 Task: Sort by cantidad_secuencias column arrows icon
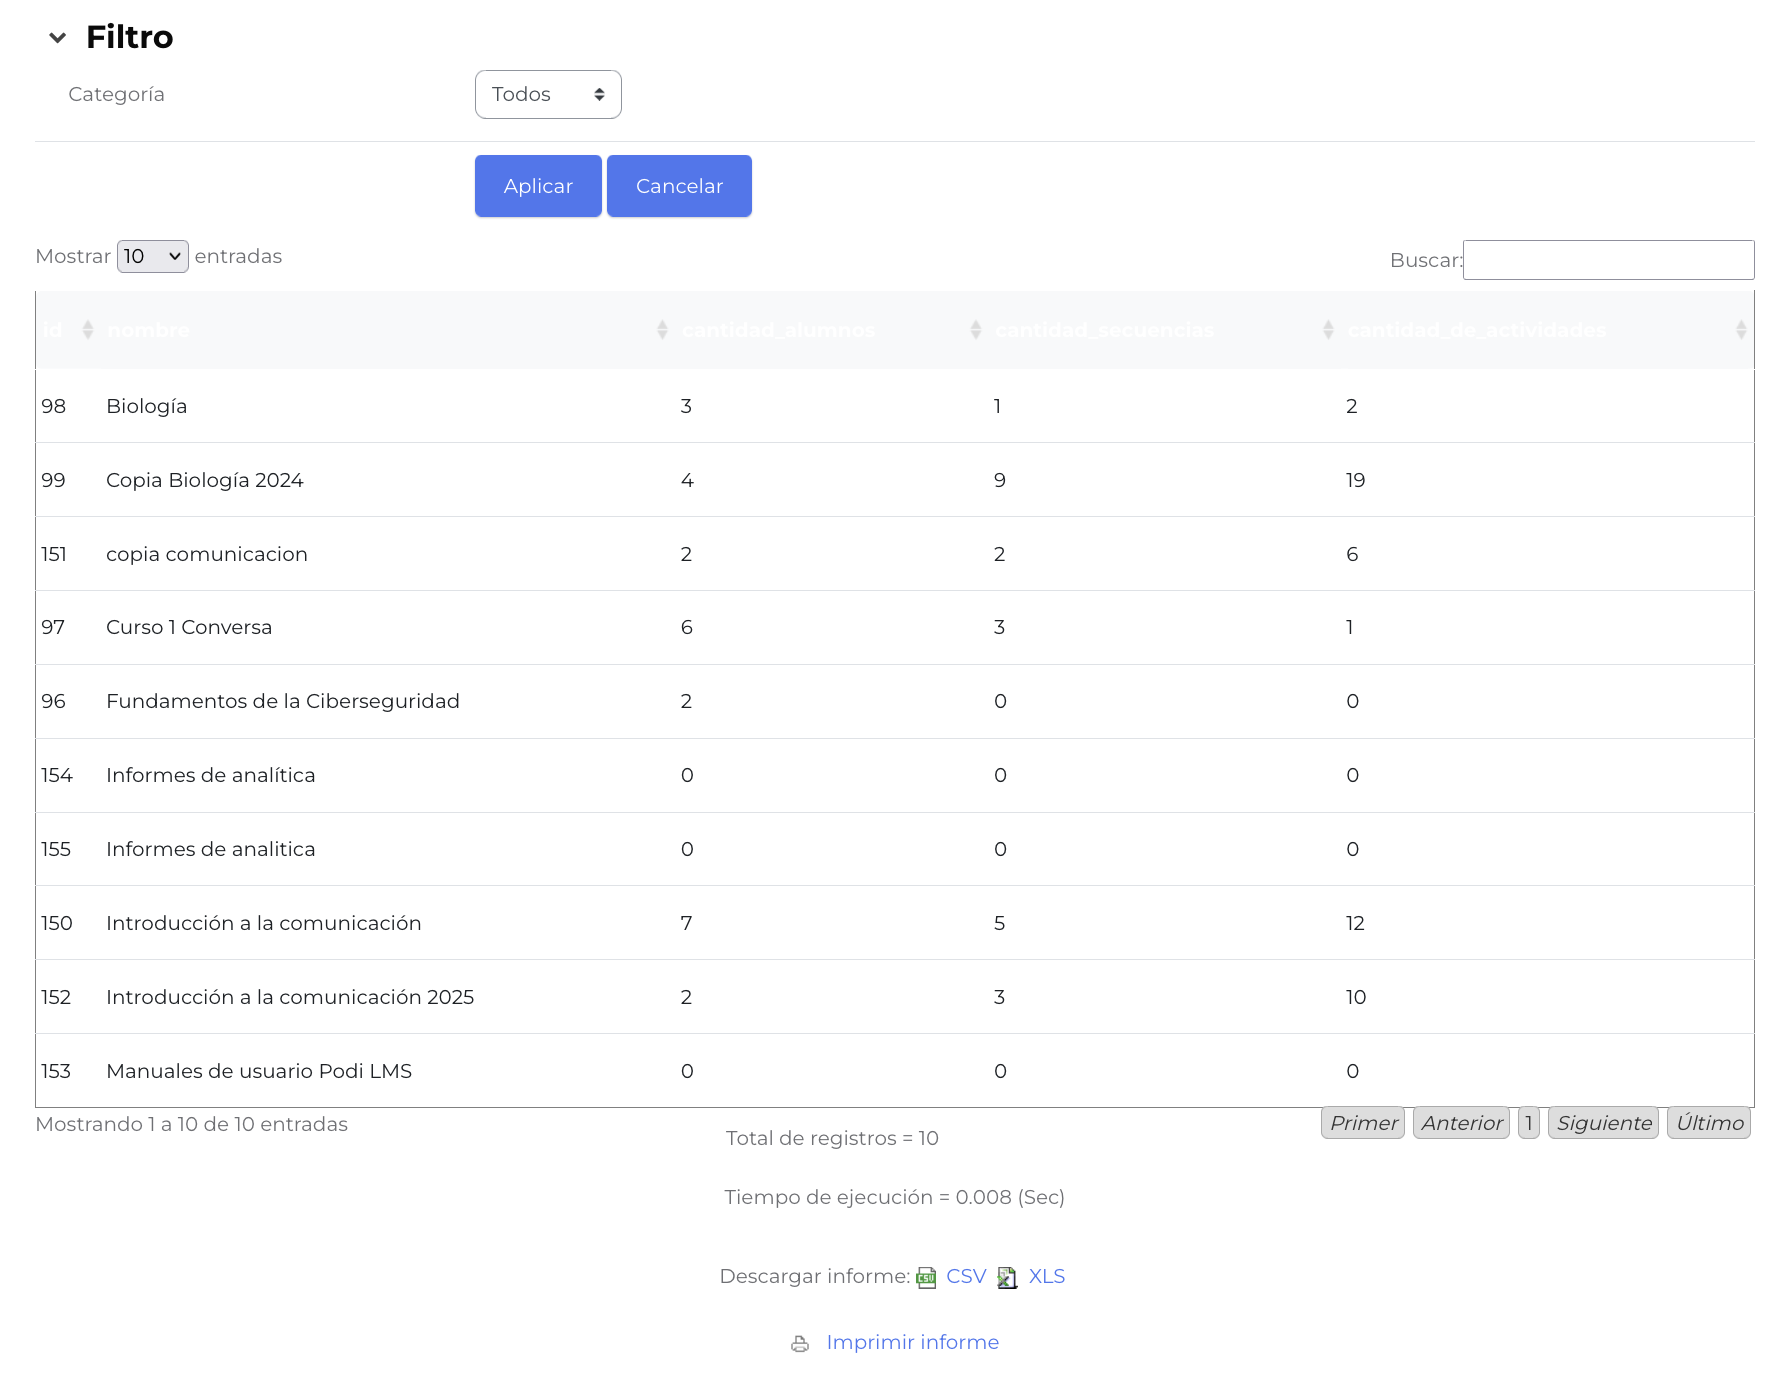tap(1328, 330)
